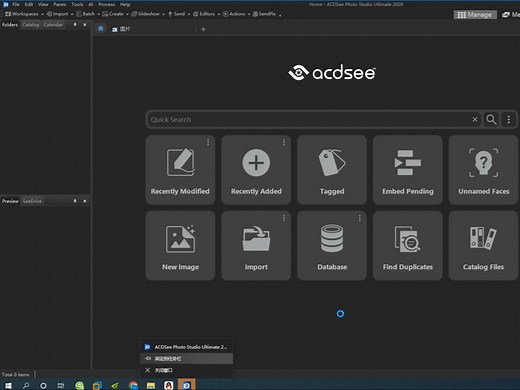Viewport: 520px width, 390px height.
Task: Close the Folders pane
Action: coord(85,25)
